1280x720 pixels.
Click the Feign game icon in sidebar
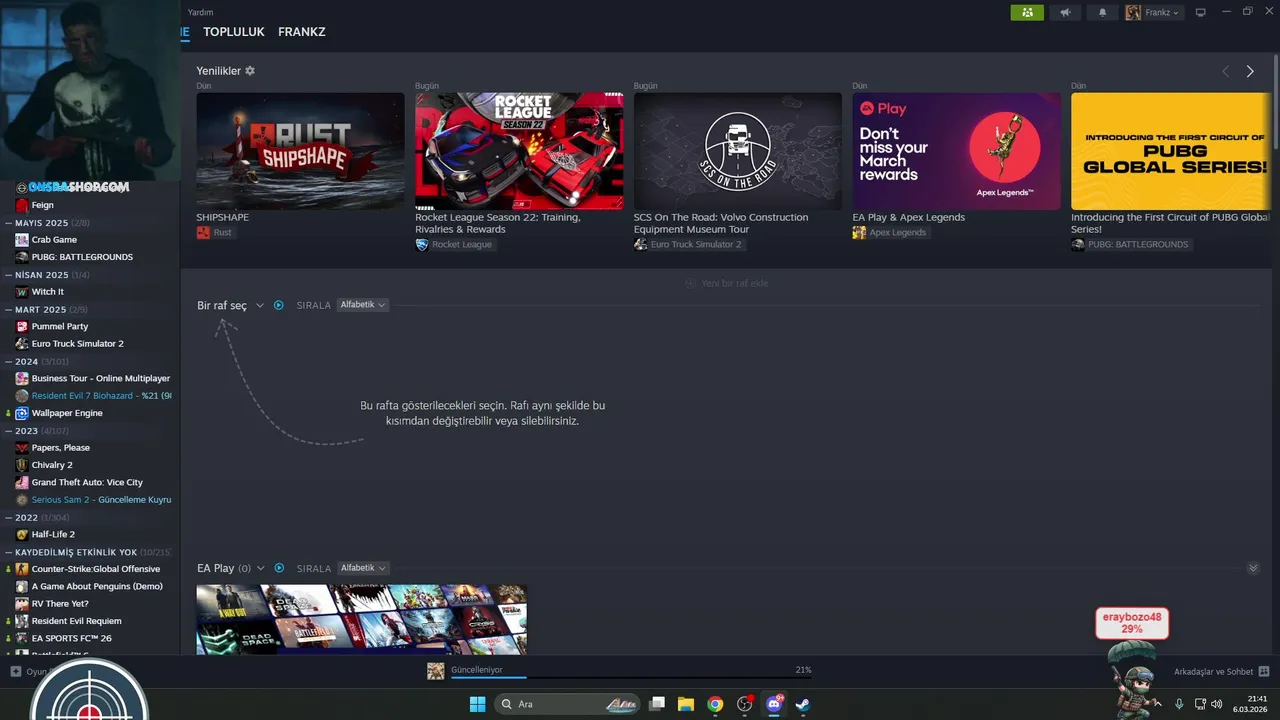coord(22,205)
